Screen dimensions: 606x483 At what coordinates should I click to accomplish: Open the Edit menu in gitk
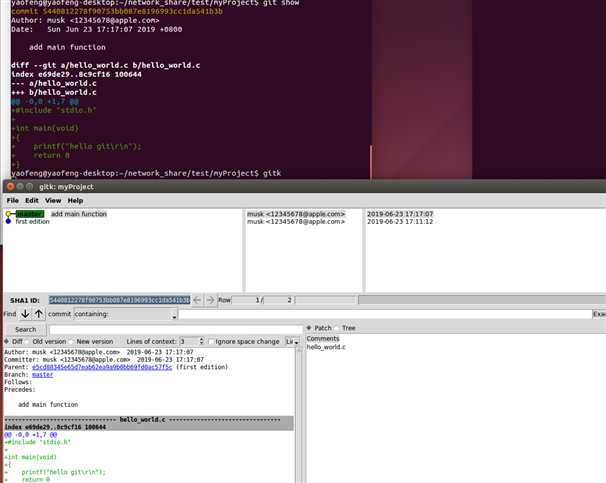click(x=32, y=201)
